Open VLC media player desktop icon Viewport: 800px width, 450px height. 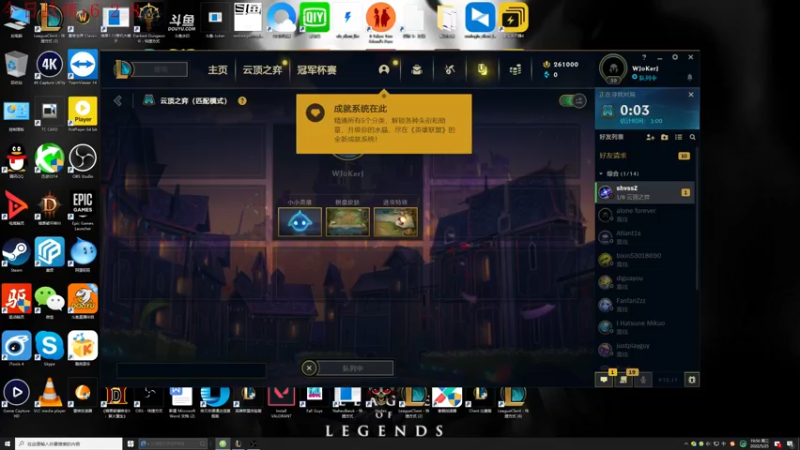point(49,396)
